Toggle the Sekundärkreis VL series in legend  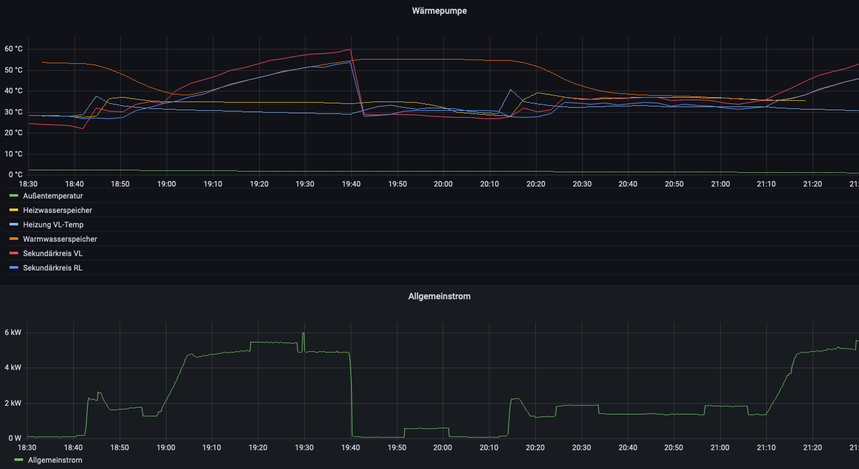[53, 253]
